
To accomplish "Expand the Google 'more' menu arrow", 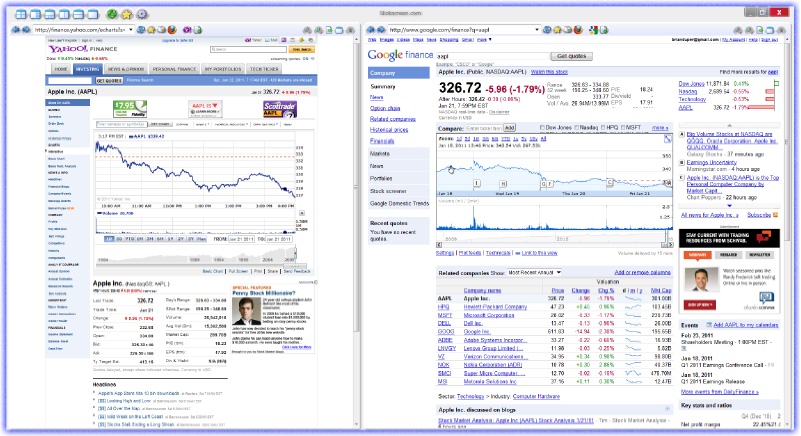I will (490, 39).
